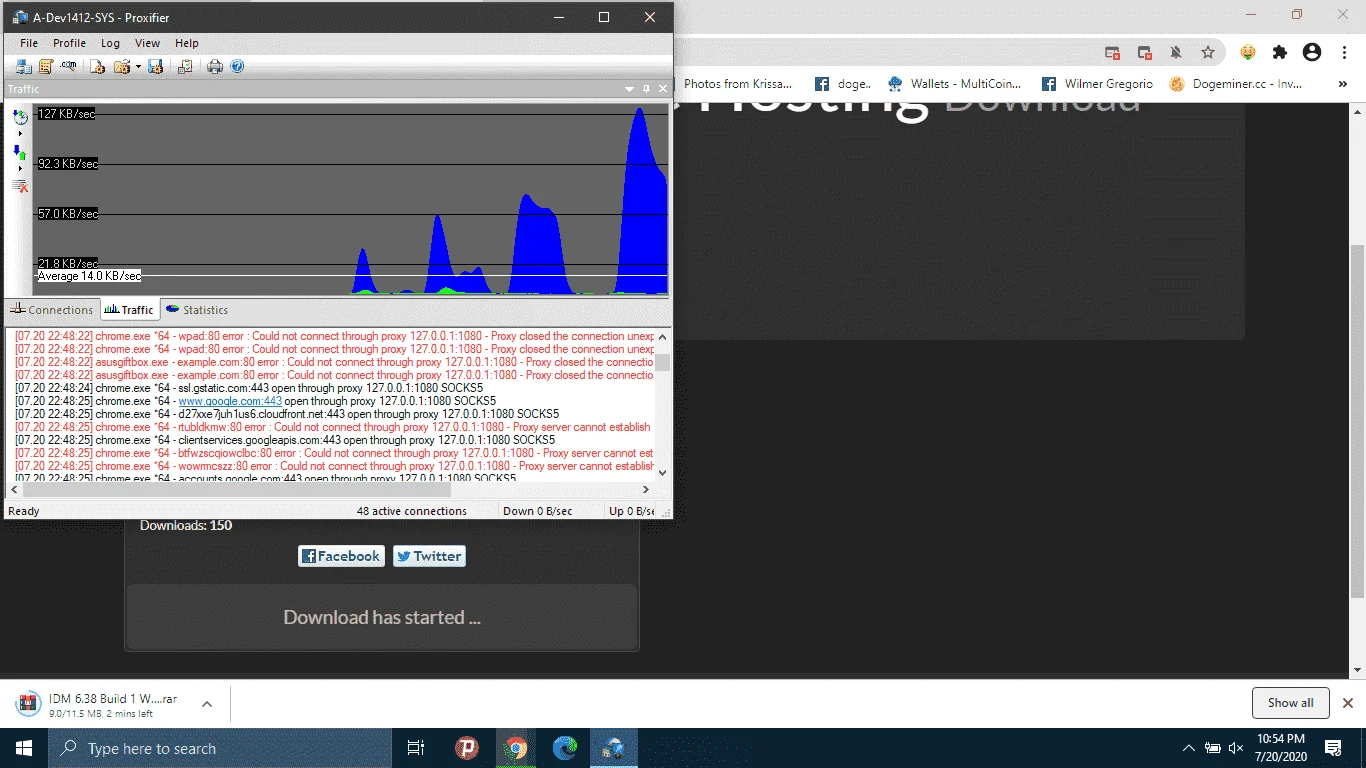Click the muted notifications bell icon
This screenshot has width=1366, height=768.
1176,52
